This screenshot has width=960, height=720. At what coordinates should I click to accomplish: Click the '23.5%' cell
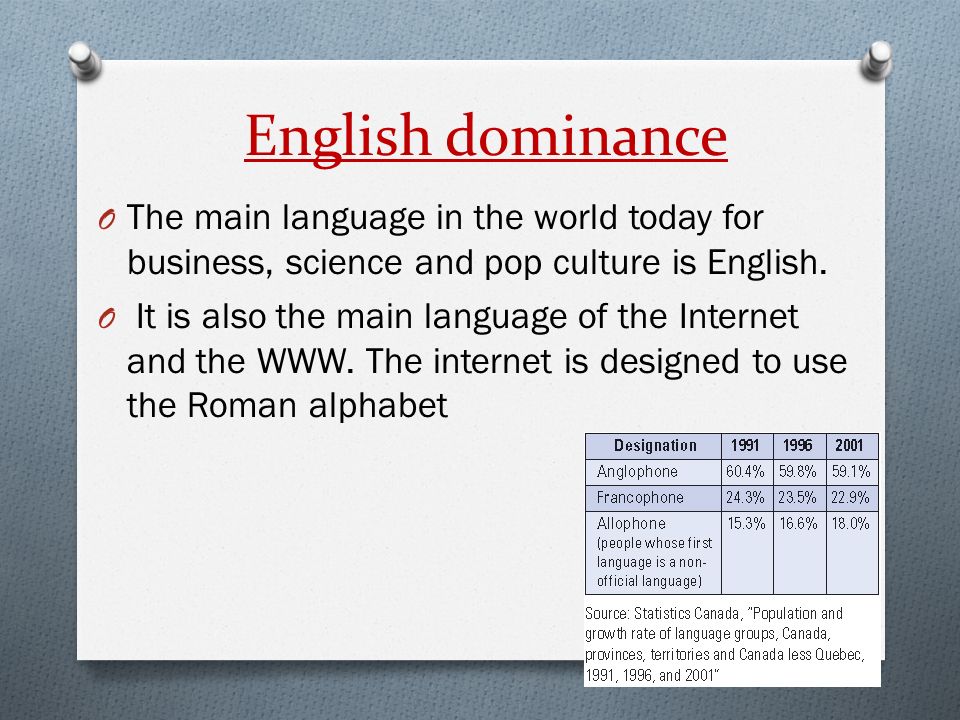pos(798,498)
